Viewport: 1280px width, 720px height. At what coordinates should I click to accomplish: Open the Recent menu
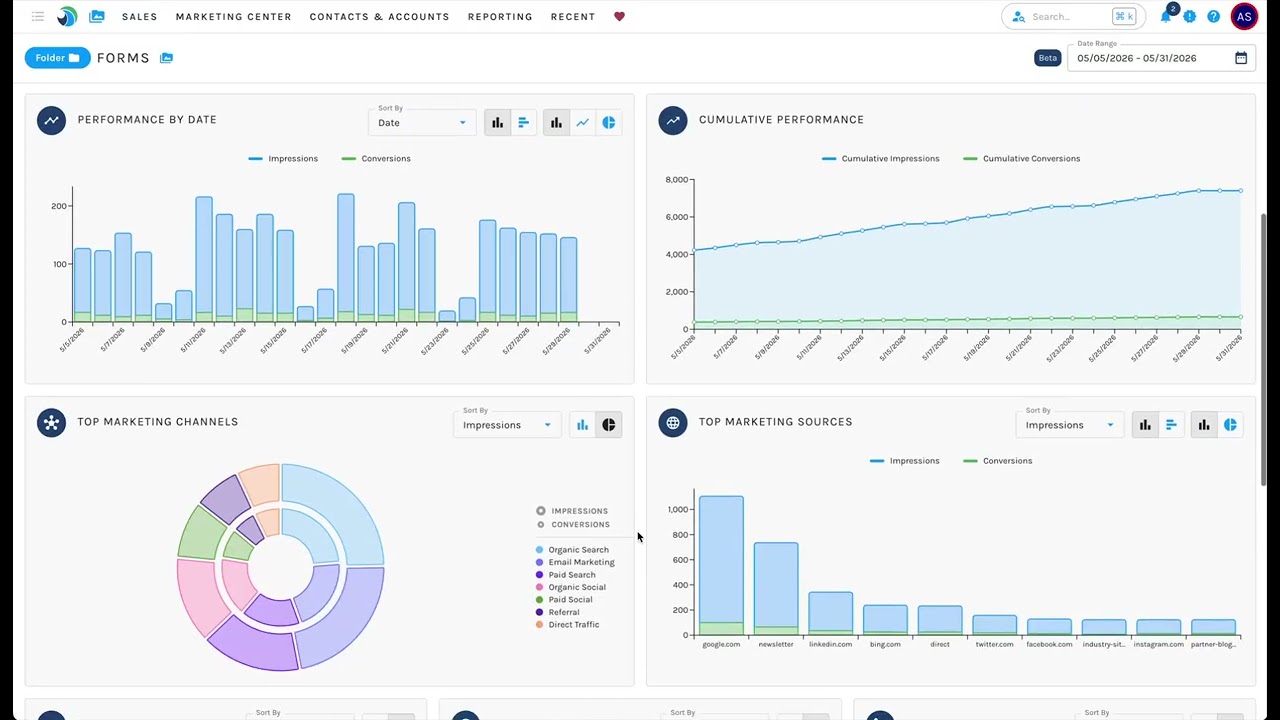(573, 17)
